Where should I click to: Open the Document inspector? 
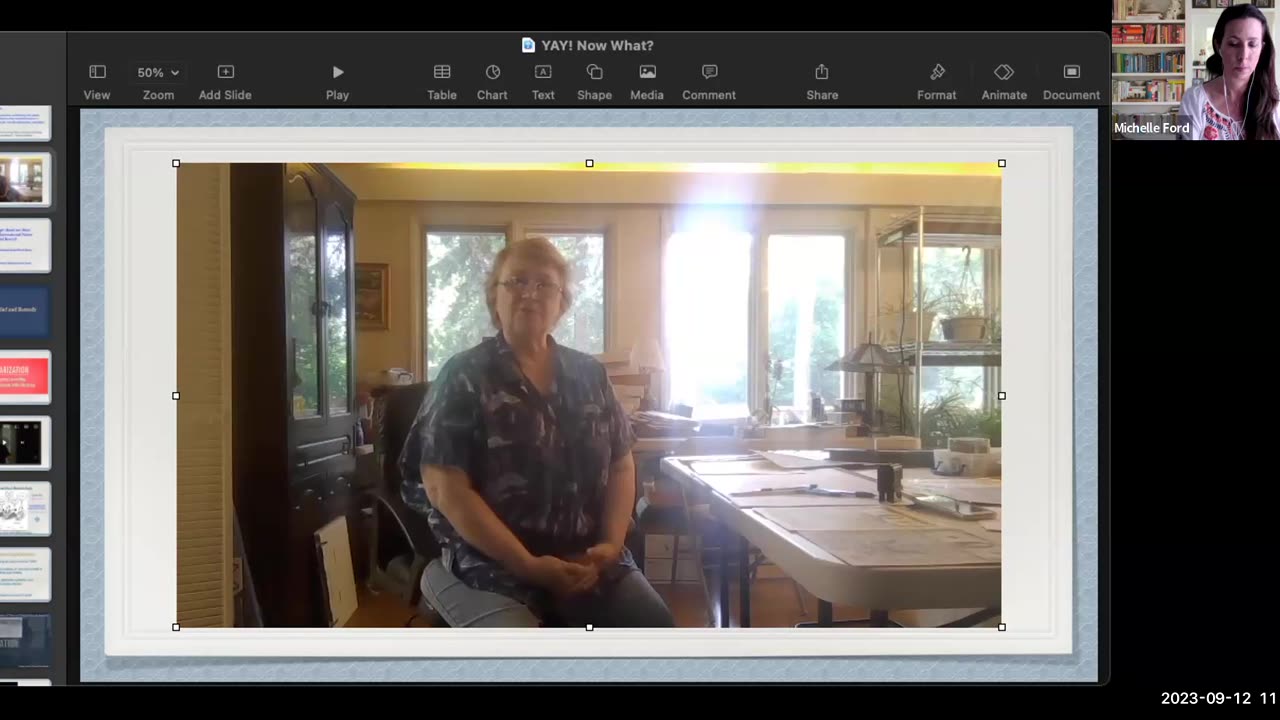1071,82
